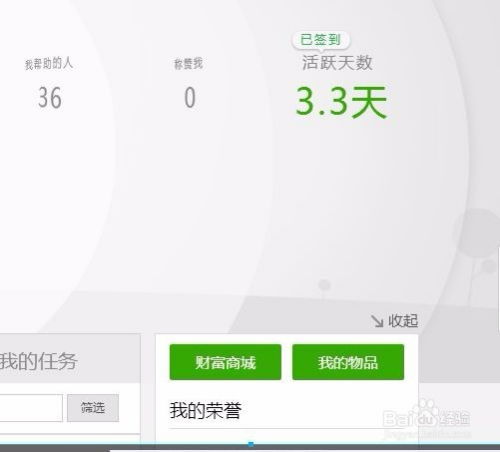Click the 我帮助的人 label
The image size is (500, 452).
[x=49, y=63]
